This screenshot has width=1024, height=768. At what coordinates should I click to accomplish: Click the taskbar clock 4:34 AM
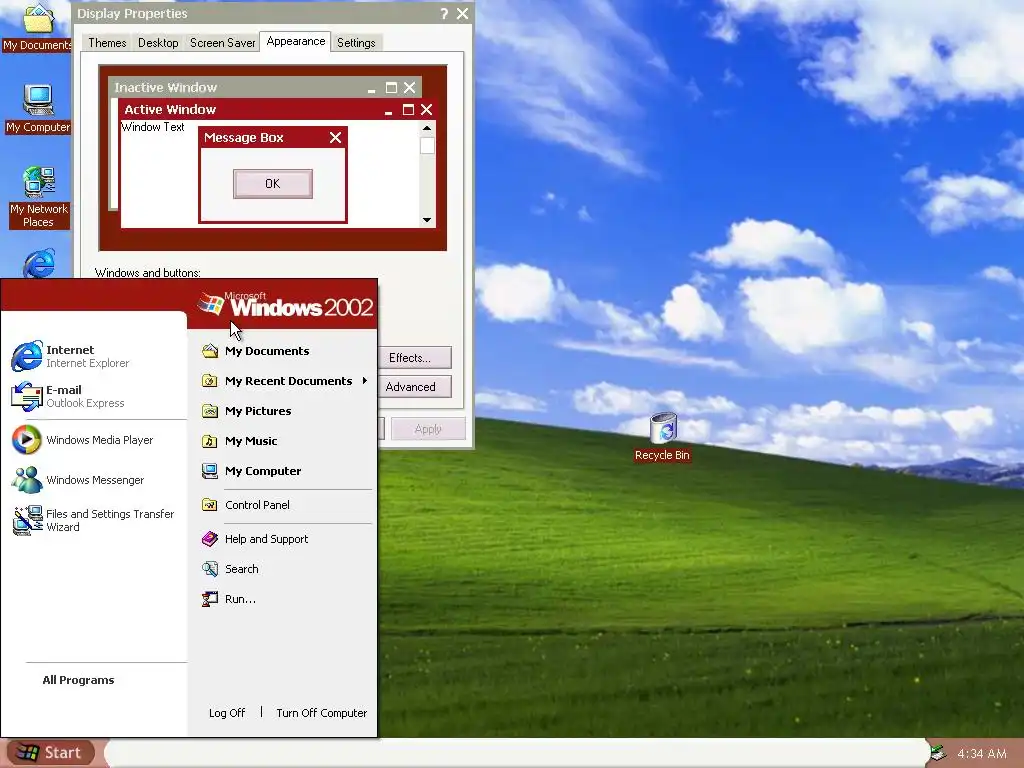[x=982, y=754]
